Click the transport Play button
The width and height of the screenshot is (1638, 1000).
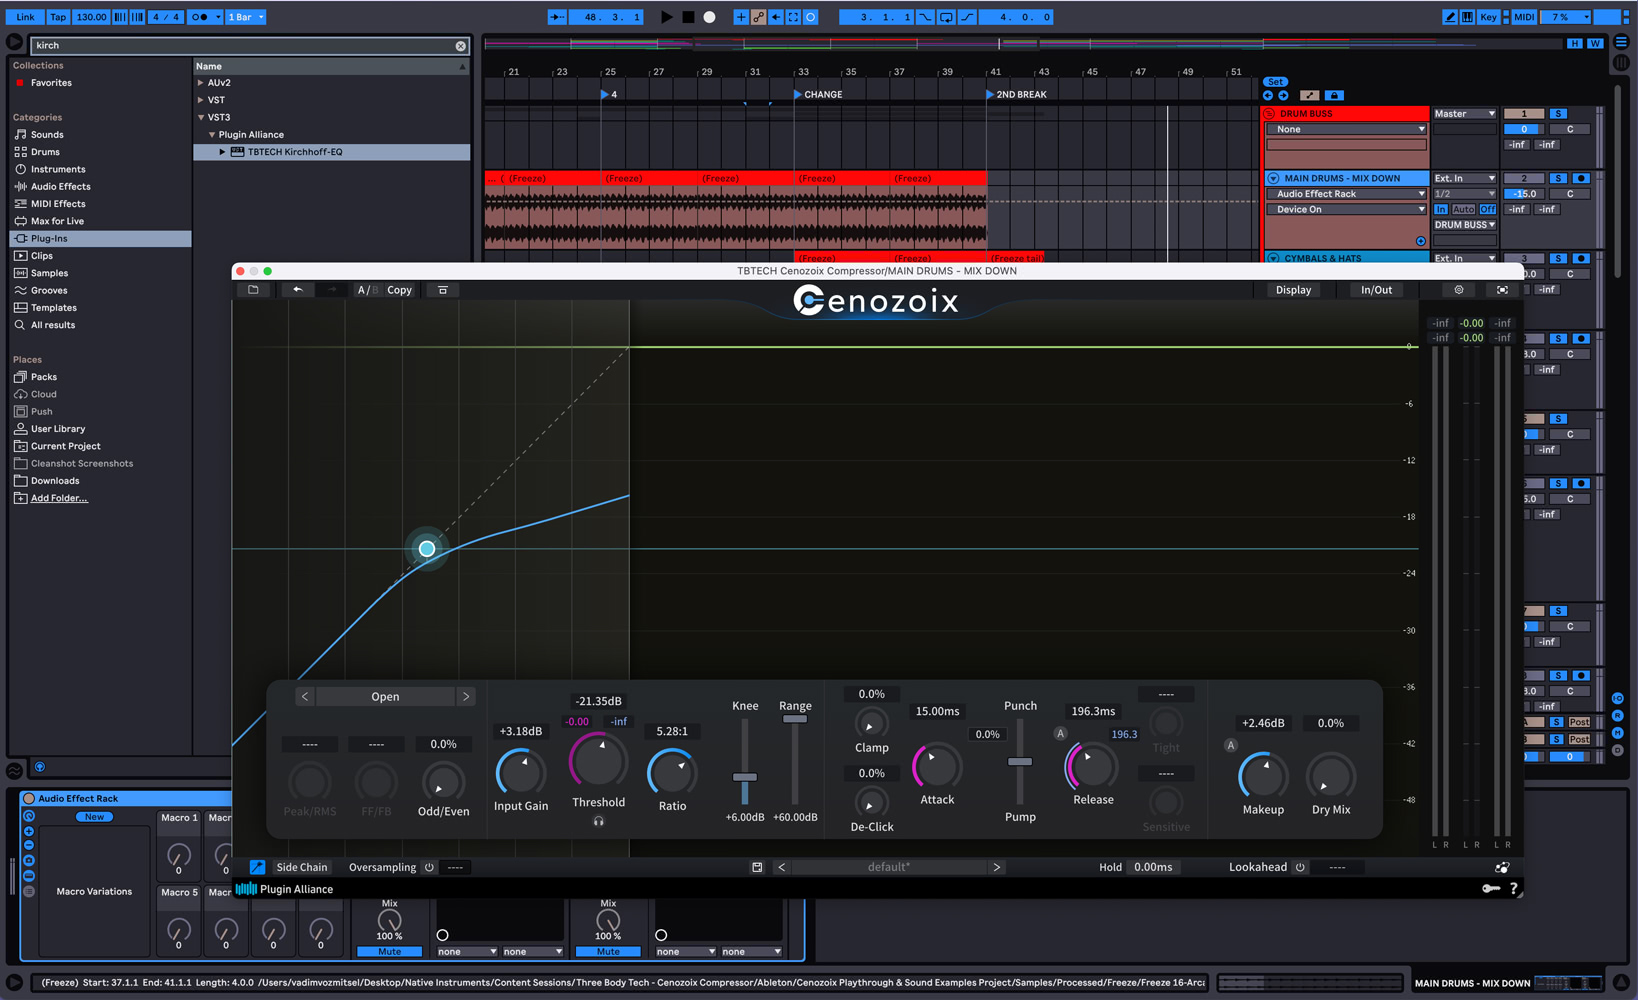[x=667, y=17]
